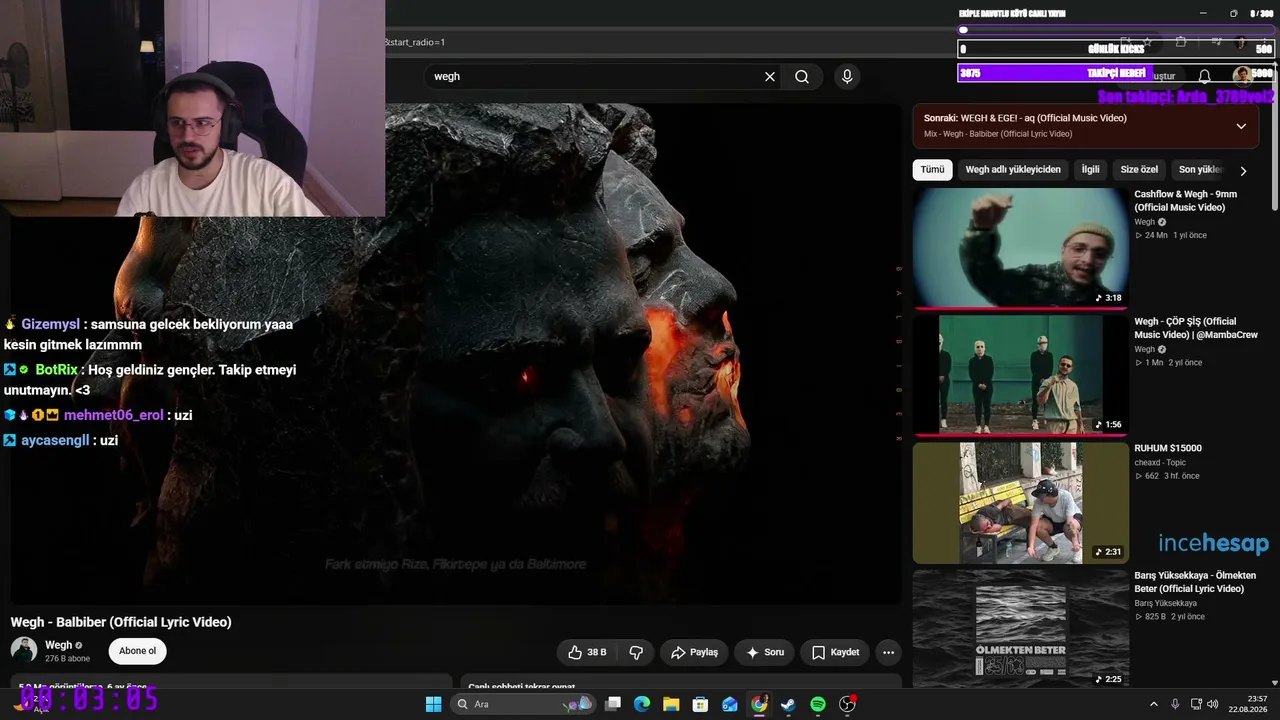Select the 'Wegh adlı yükleyiciden' filter chip
The height and width of the screenshot is (720, 1280).
point(1013,170)
